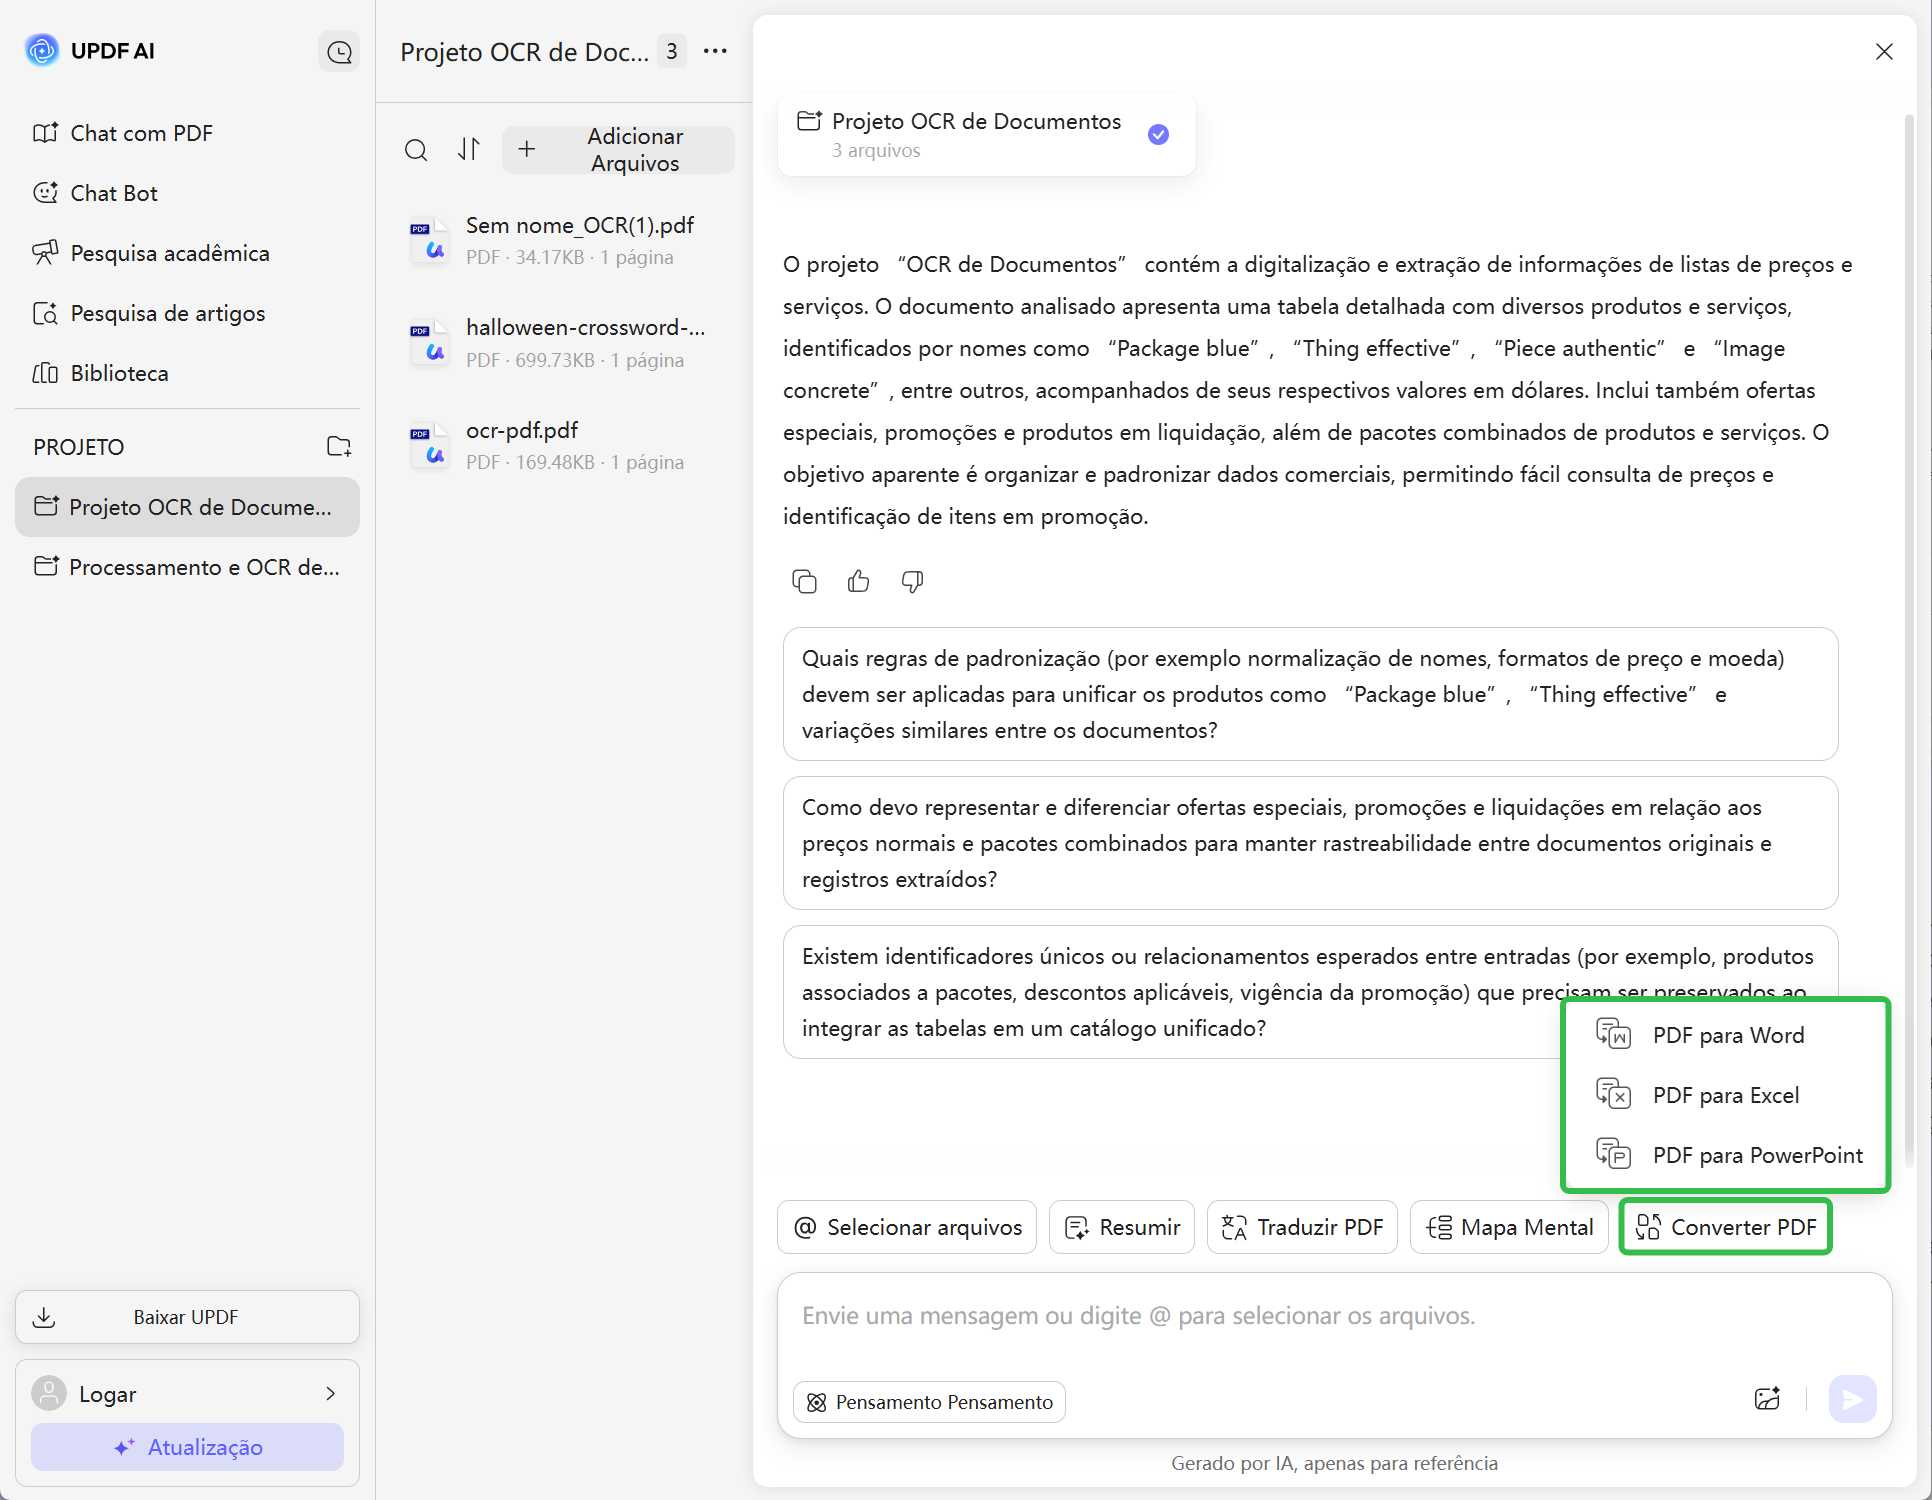1932x1500 pixels.
Task: Toggle Pensamento thinking mode
Action: [928, 1401]
